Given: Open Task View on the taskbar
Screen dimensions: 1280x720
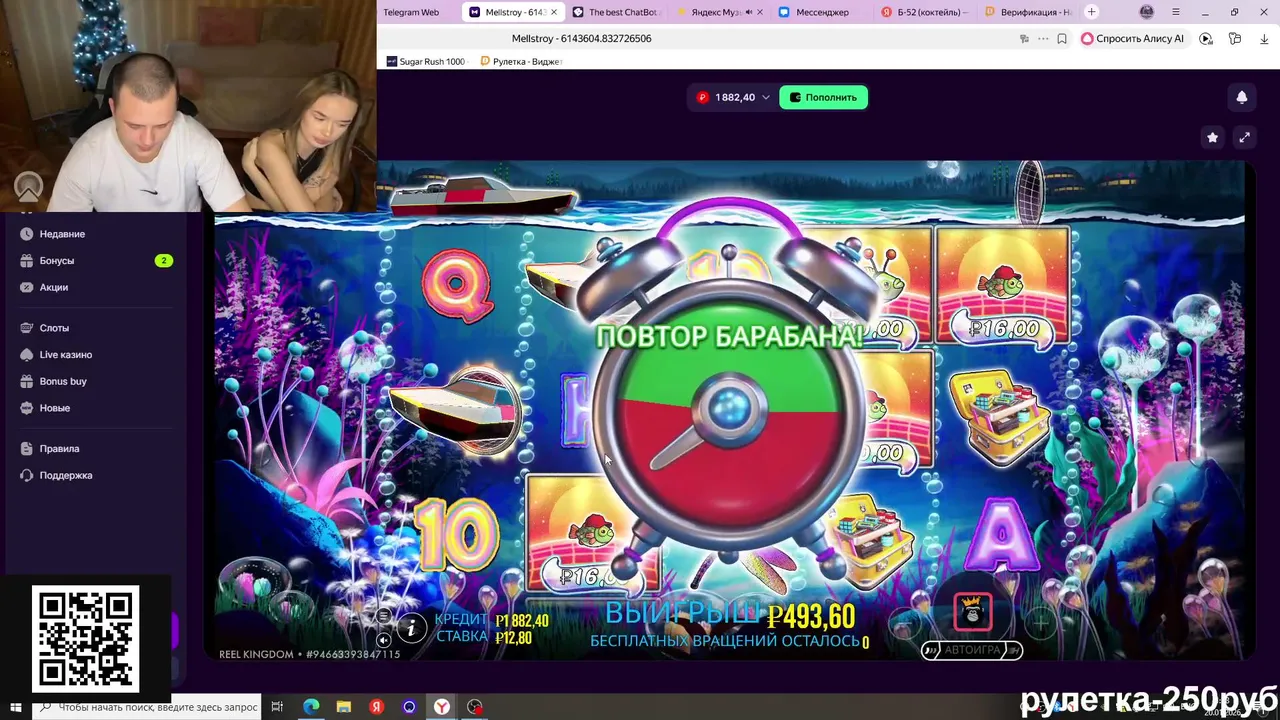Looking at the screenshot, I should pyautogui.click(x=277, y=707).
